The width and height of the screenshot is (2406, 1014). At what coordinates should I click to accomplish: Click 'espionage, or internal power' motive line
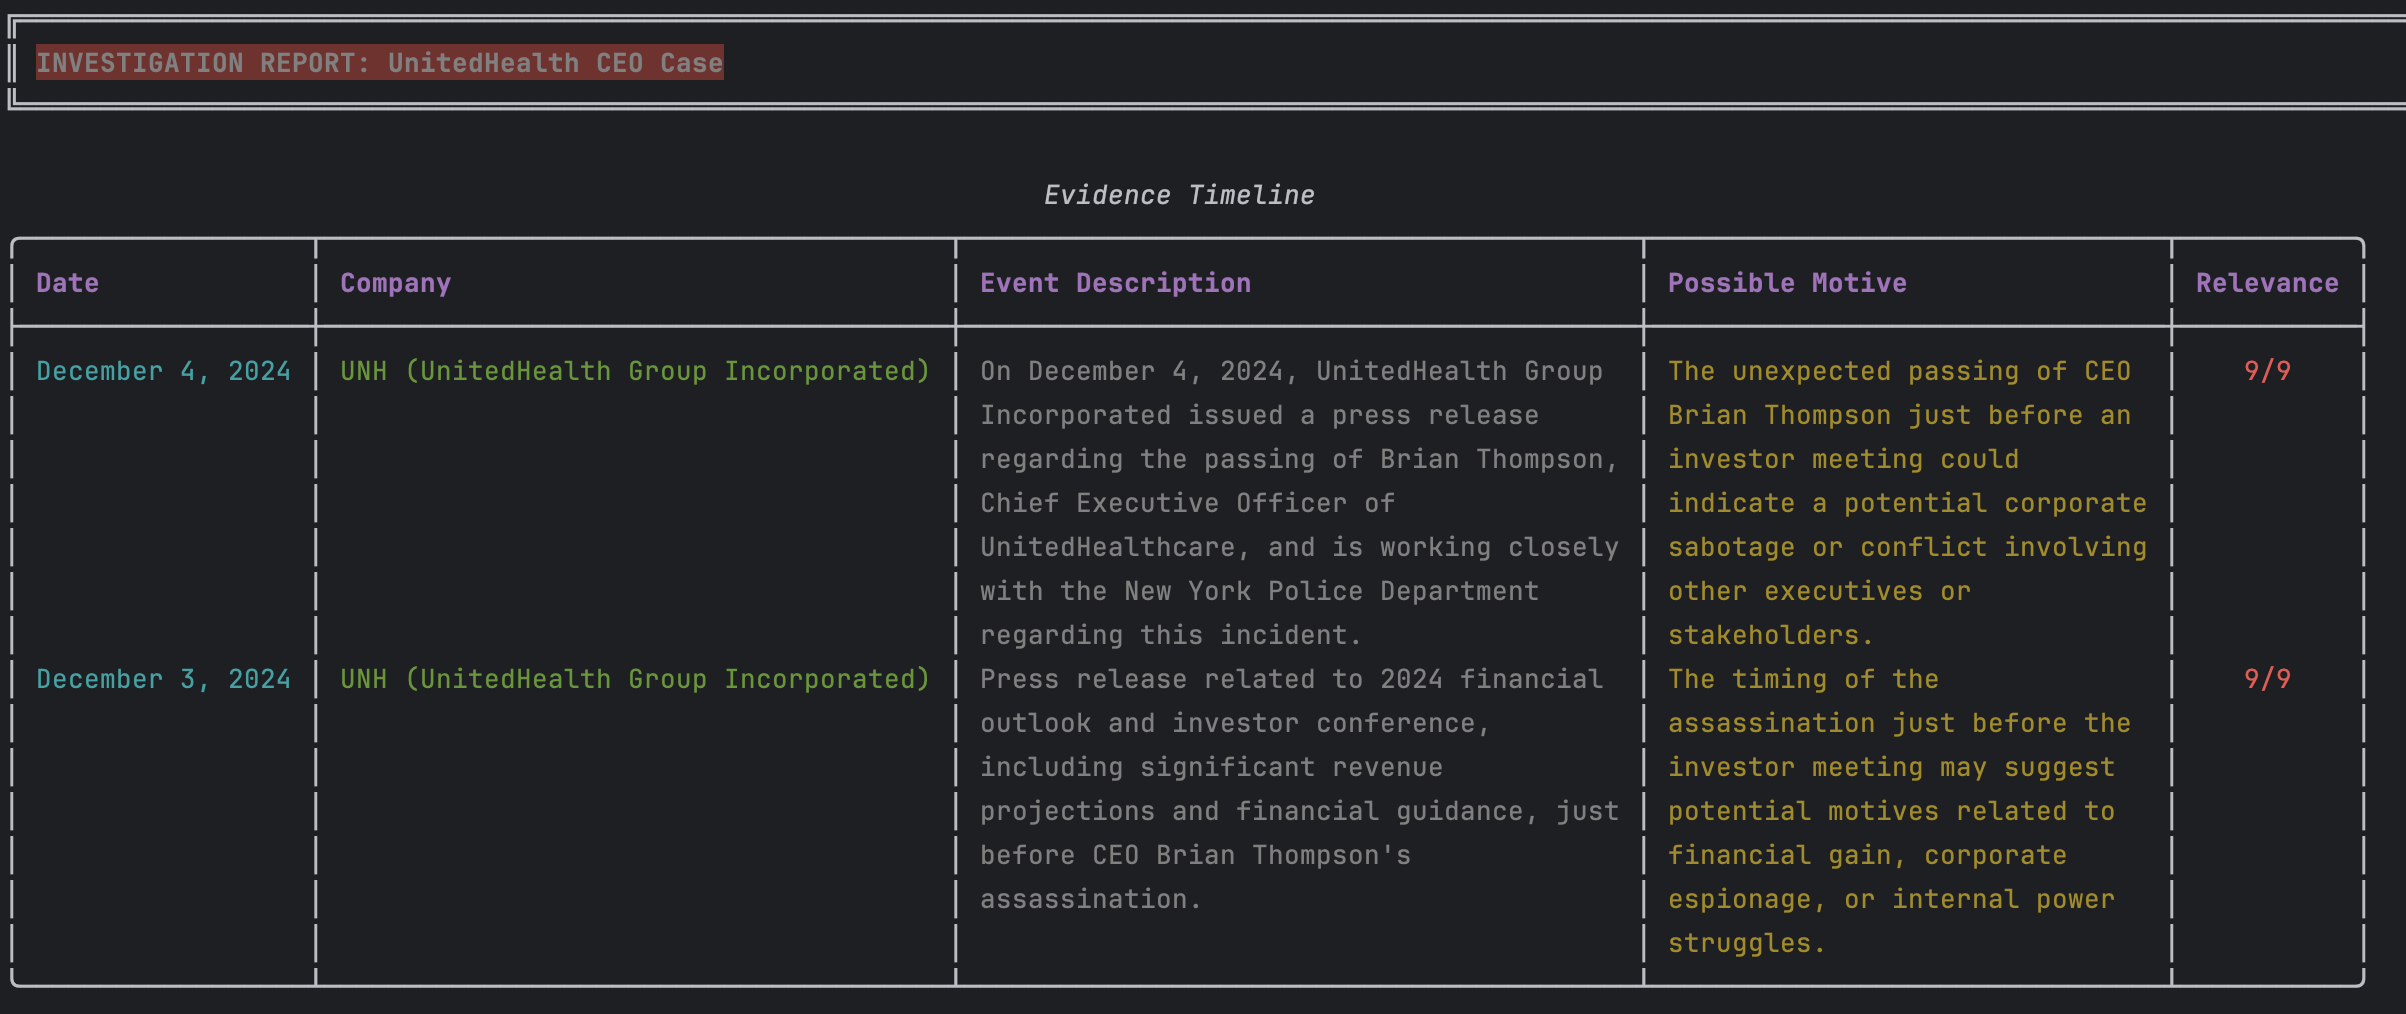tap(1891, 899)
